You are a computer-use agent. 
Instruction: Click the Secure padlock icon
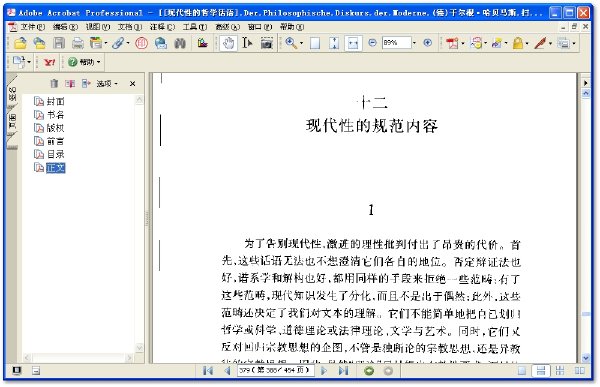click(x=518, y=43)
